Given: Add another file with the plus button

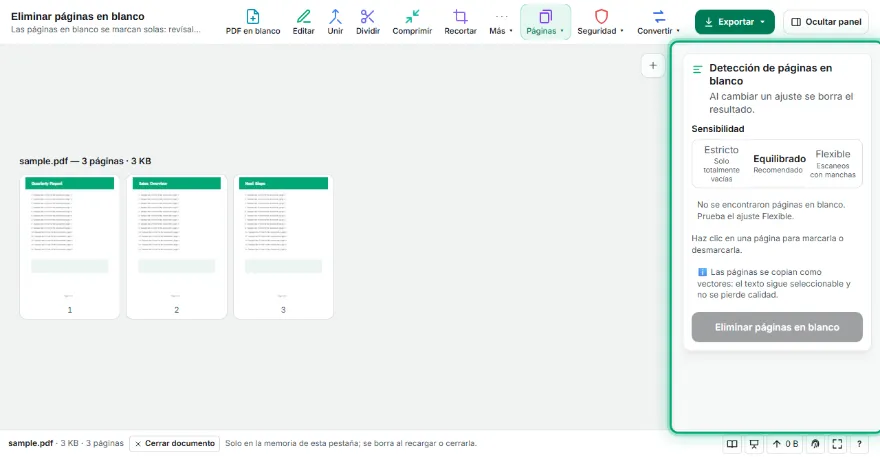Looking at the screenshot, I should pyautogui.click(x=653, y=66).
